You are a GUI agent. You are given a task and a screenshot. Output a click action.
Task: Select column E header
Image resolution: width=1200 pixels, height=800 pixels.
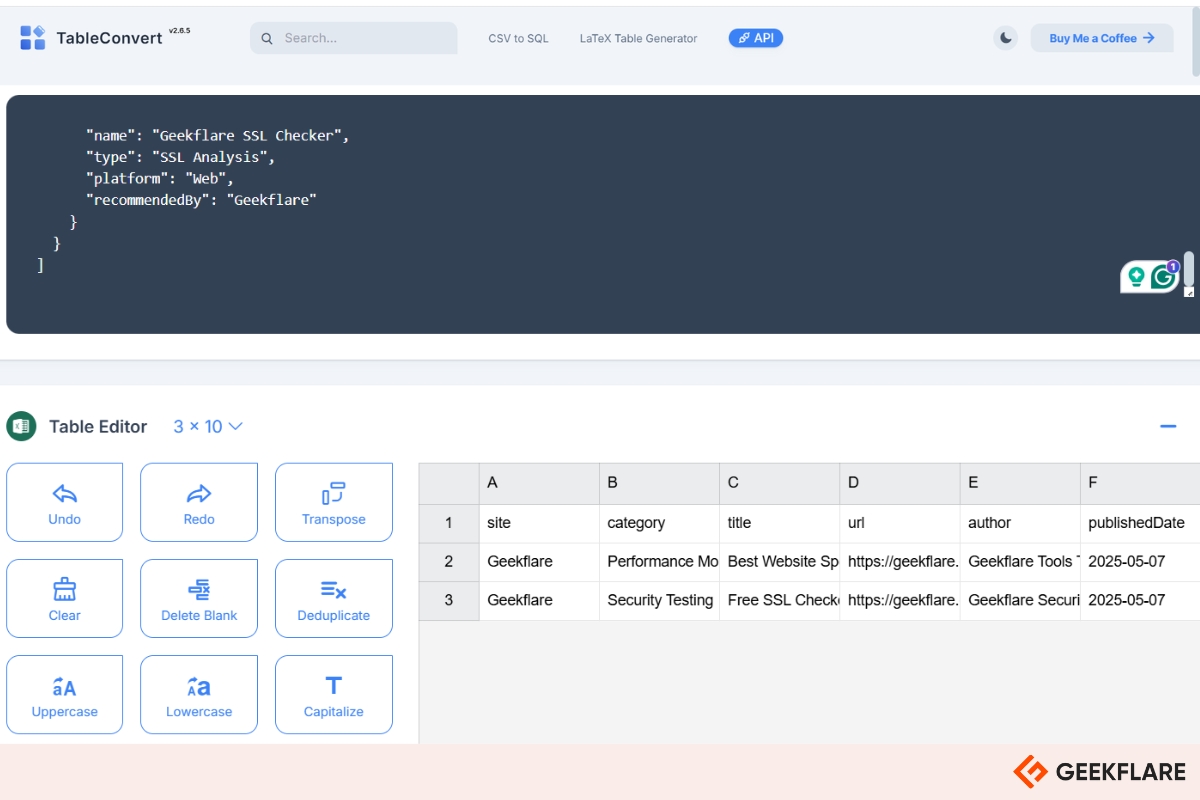(1019, 483)
